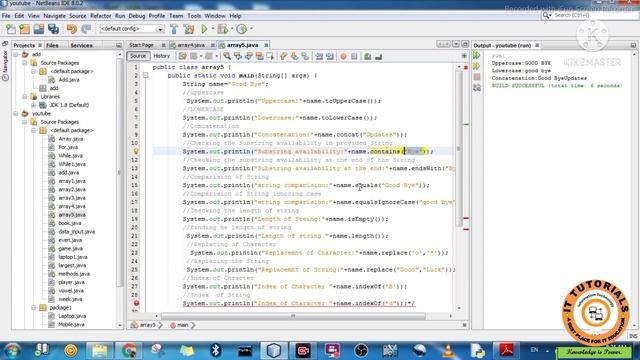The image size is (640, 360).
Task: Expand the JDK 1.8 (Default) node
Action: point(33,105)
